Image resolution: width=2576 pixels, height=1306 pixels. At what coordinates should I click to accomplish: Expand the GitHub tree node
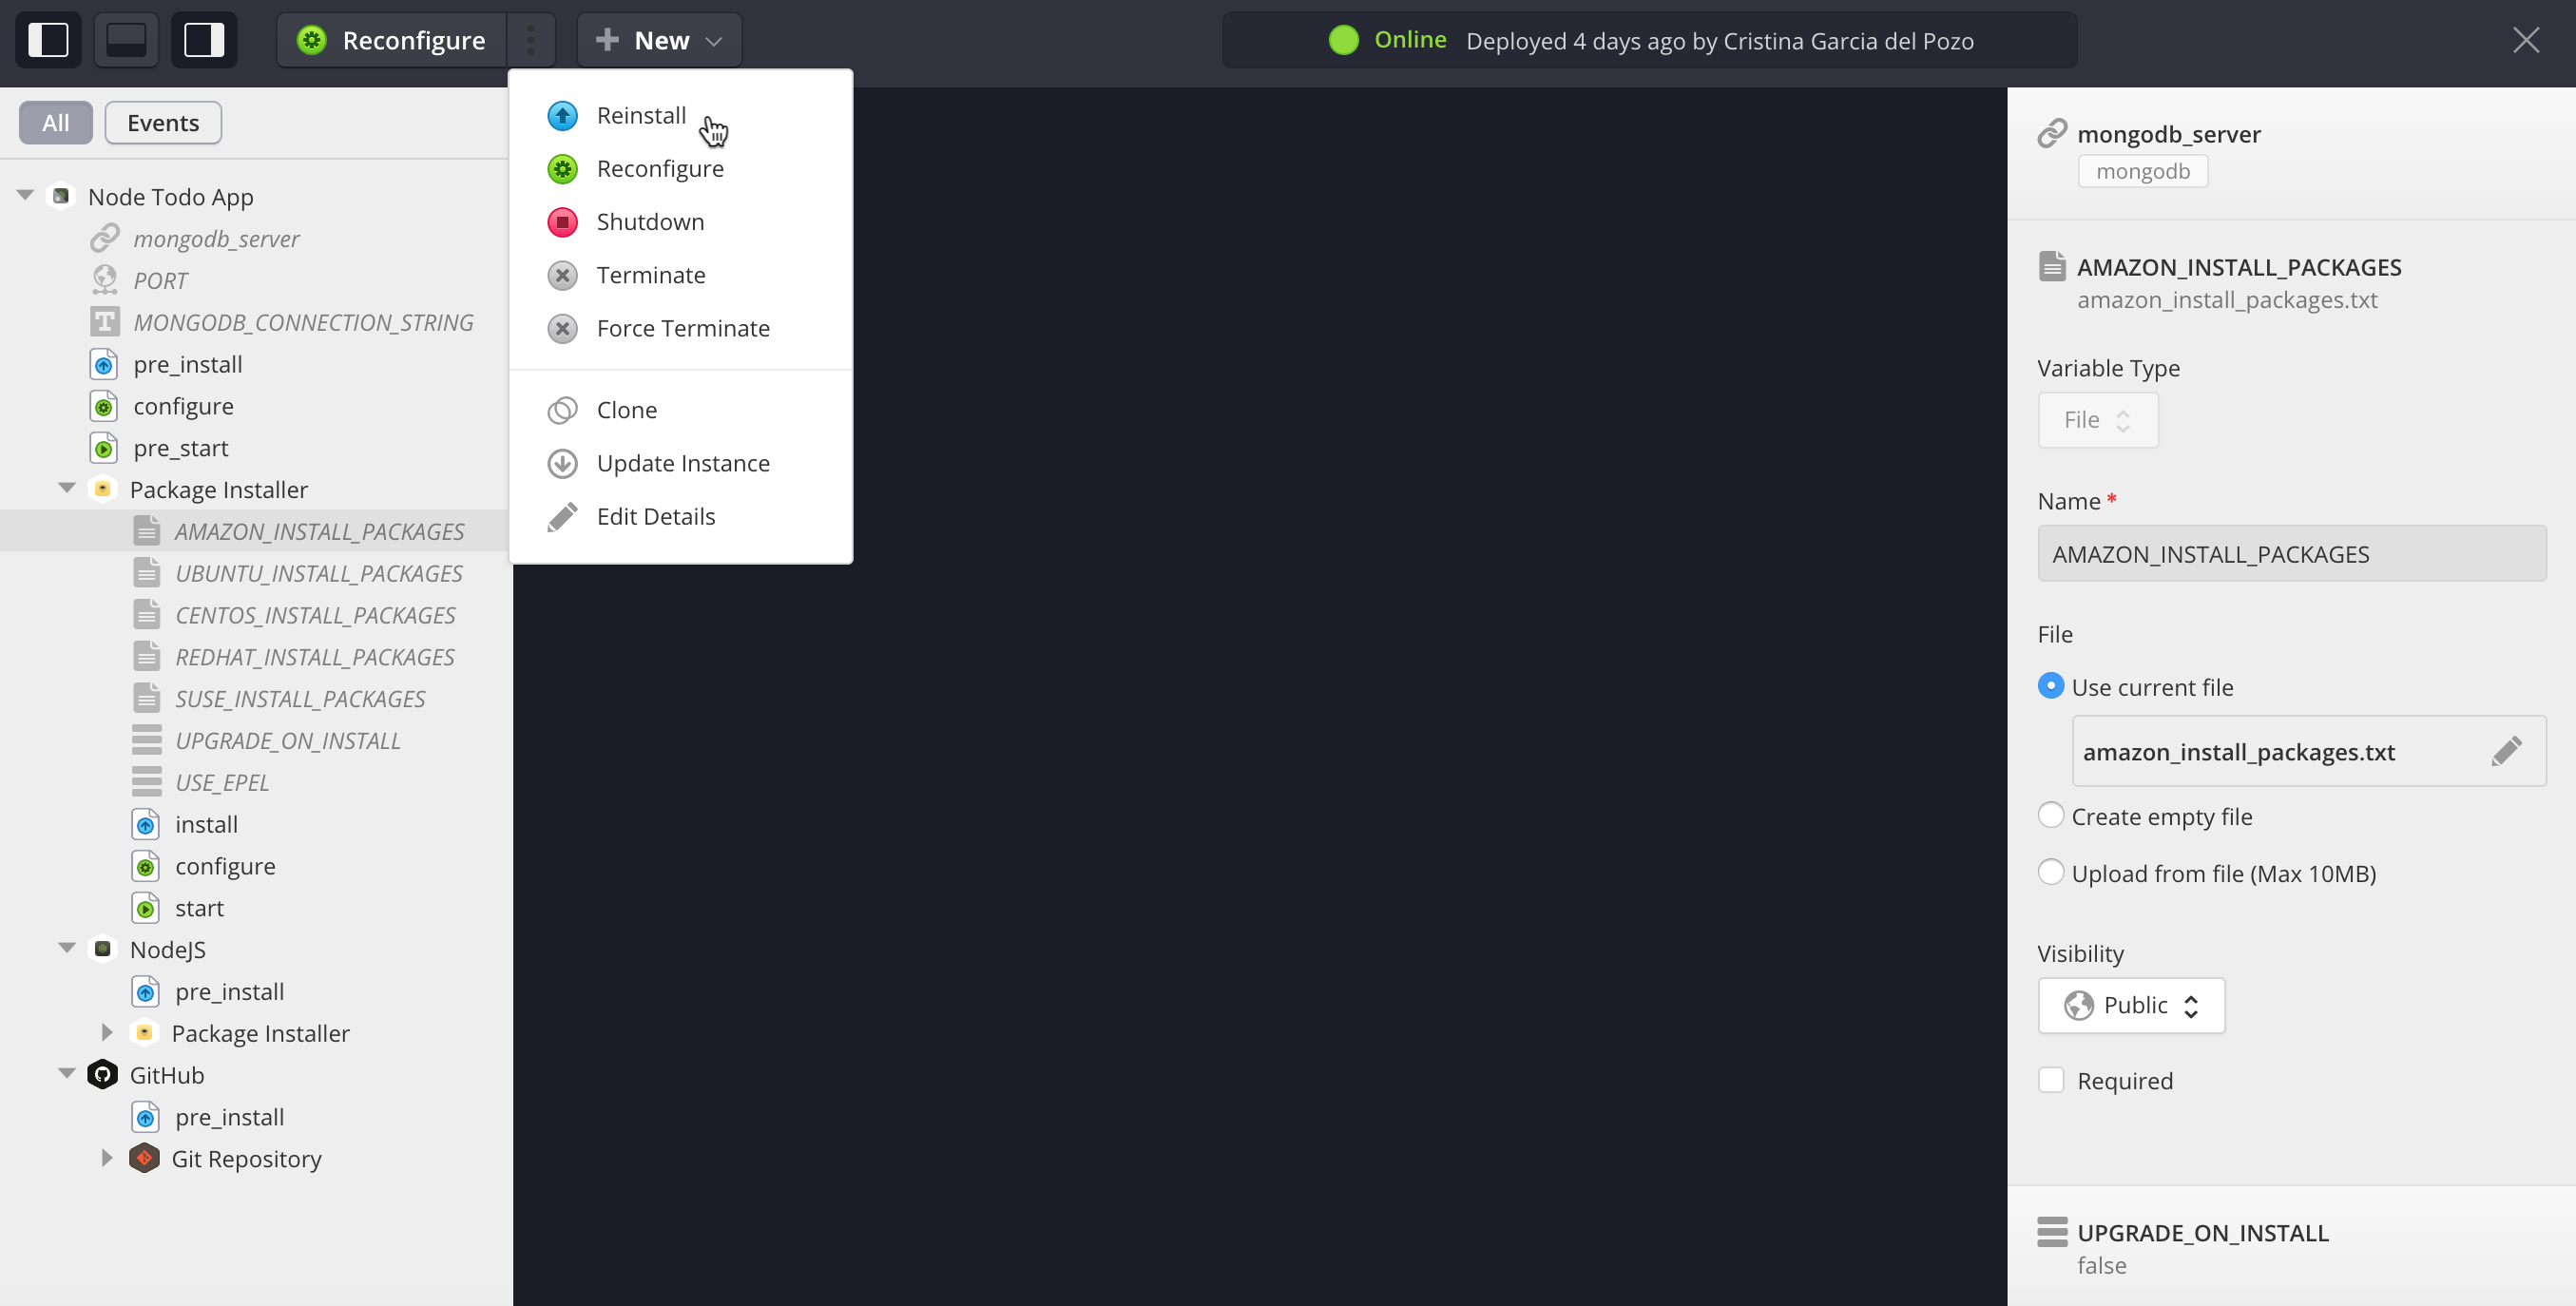tap(68, 1074)
